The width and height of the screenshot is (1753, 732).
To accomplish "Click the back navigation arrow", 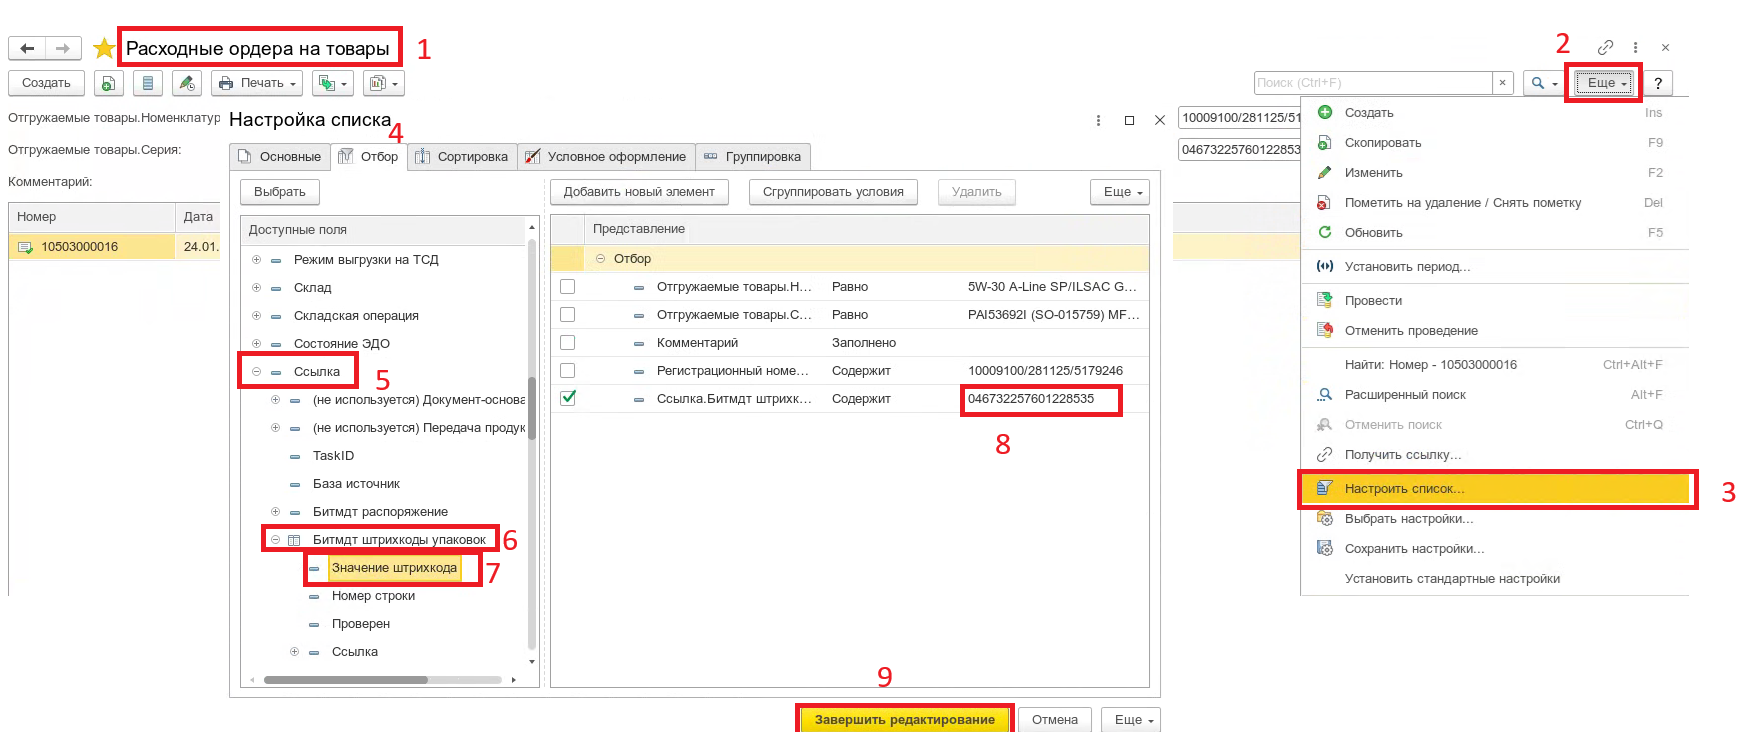I will (27, 48).
